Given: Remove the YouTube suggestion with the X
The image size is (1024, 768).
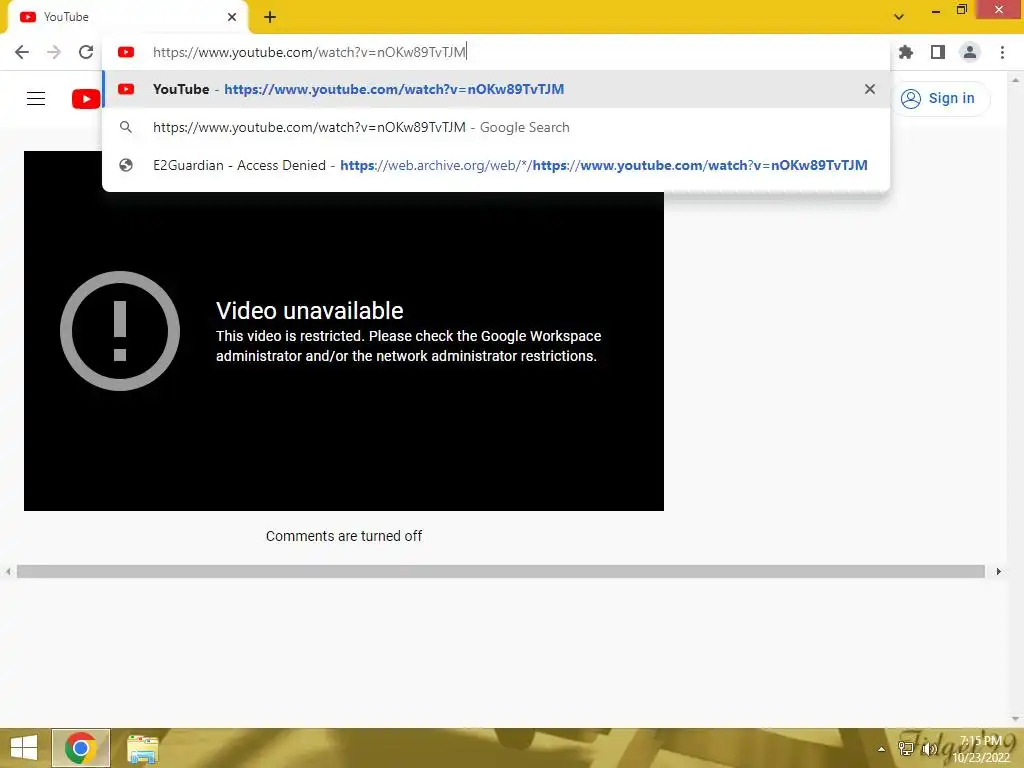Looking at the screenshot, I should coord(870,89).
